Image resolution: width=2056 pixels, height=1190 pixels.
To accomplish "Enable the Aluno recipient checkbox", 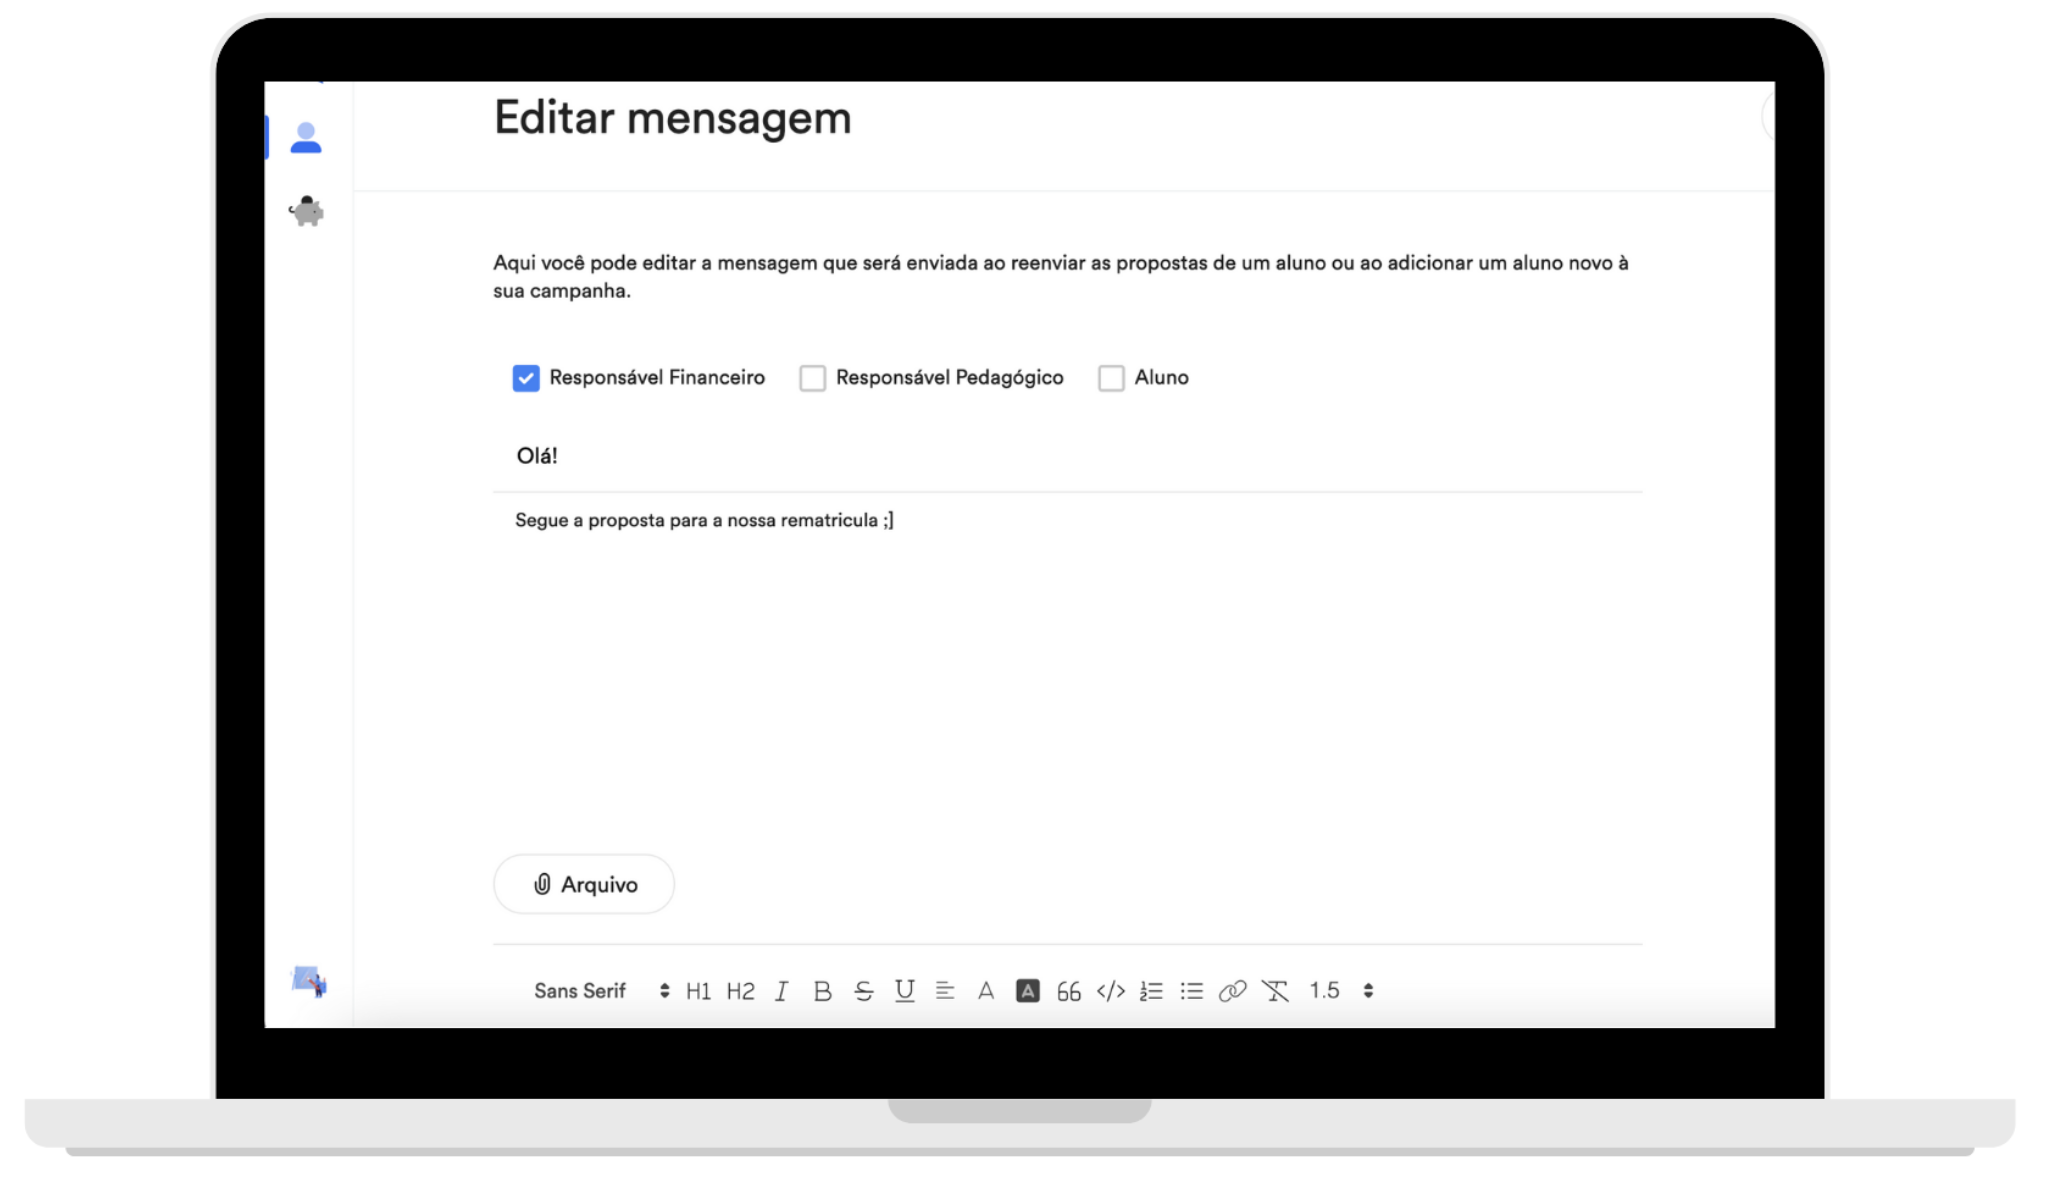I will click(1111, 378).
